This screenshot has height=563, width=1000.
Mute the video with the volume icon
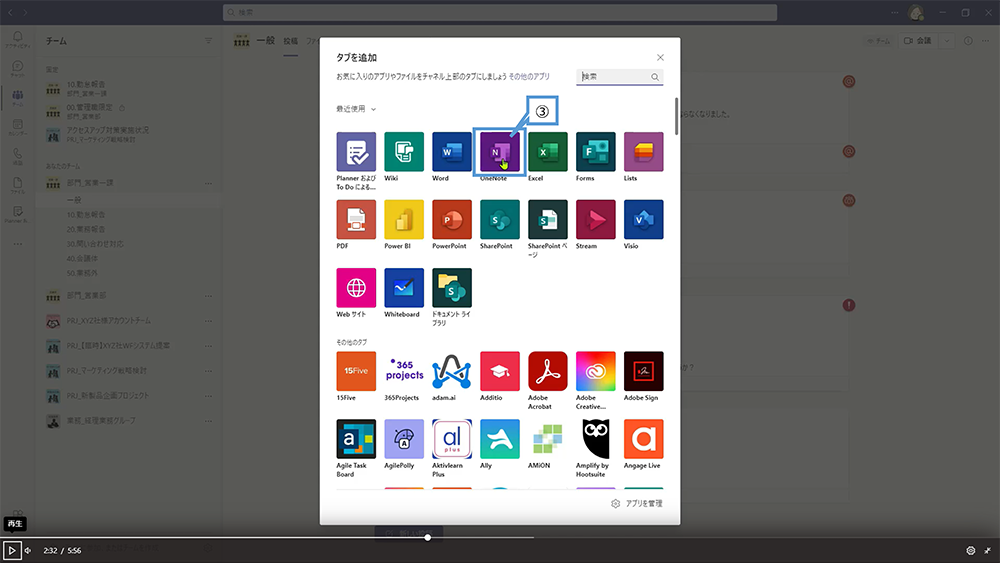(x=28, y=550)
